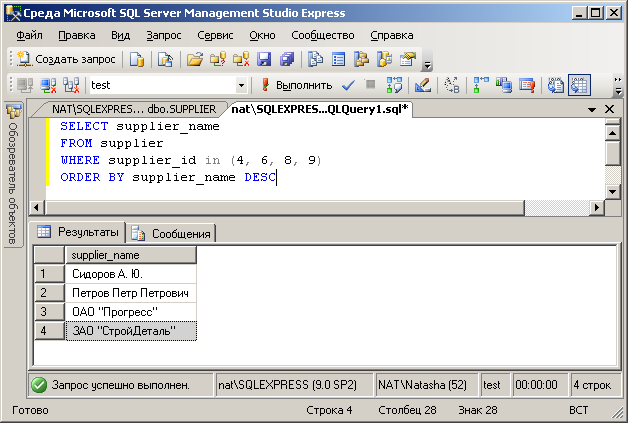The image size is (628, 423).
Task: Click the database name field showing test
Action: coord(163,85)
